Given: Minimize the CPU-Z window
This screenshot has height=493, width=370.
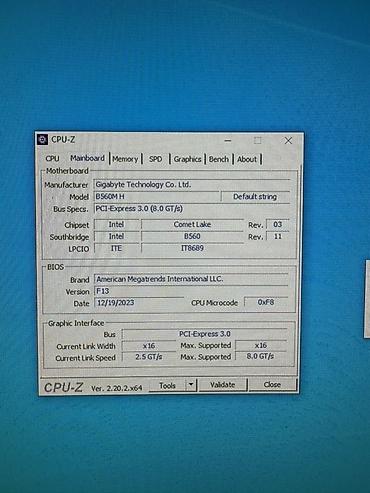Looking at the screenshot, I should click(x=228, y=141).
